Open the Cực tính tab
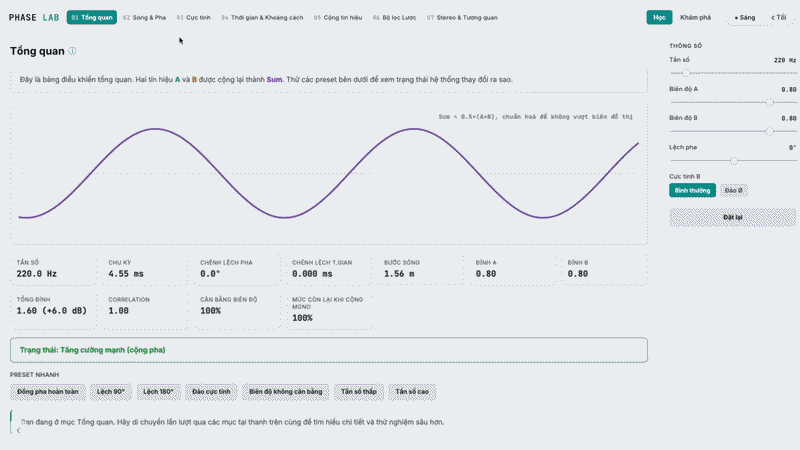 (x=193, y=17)
